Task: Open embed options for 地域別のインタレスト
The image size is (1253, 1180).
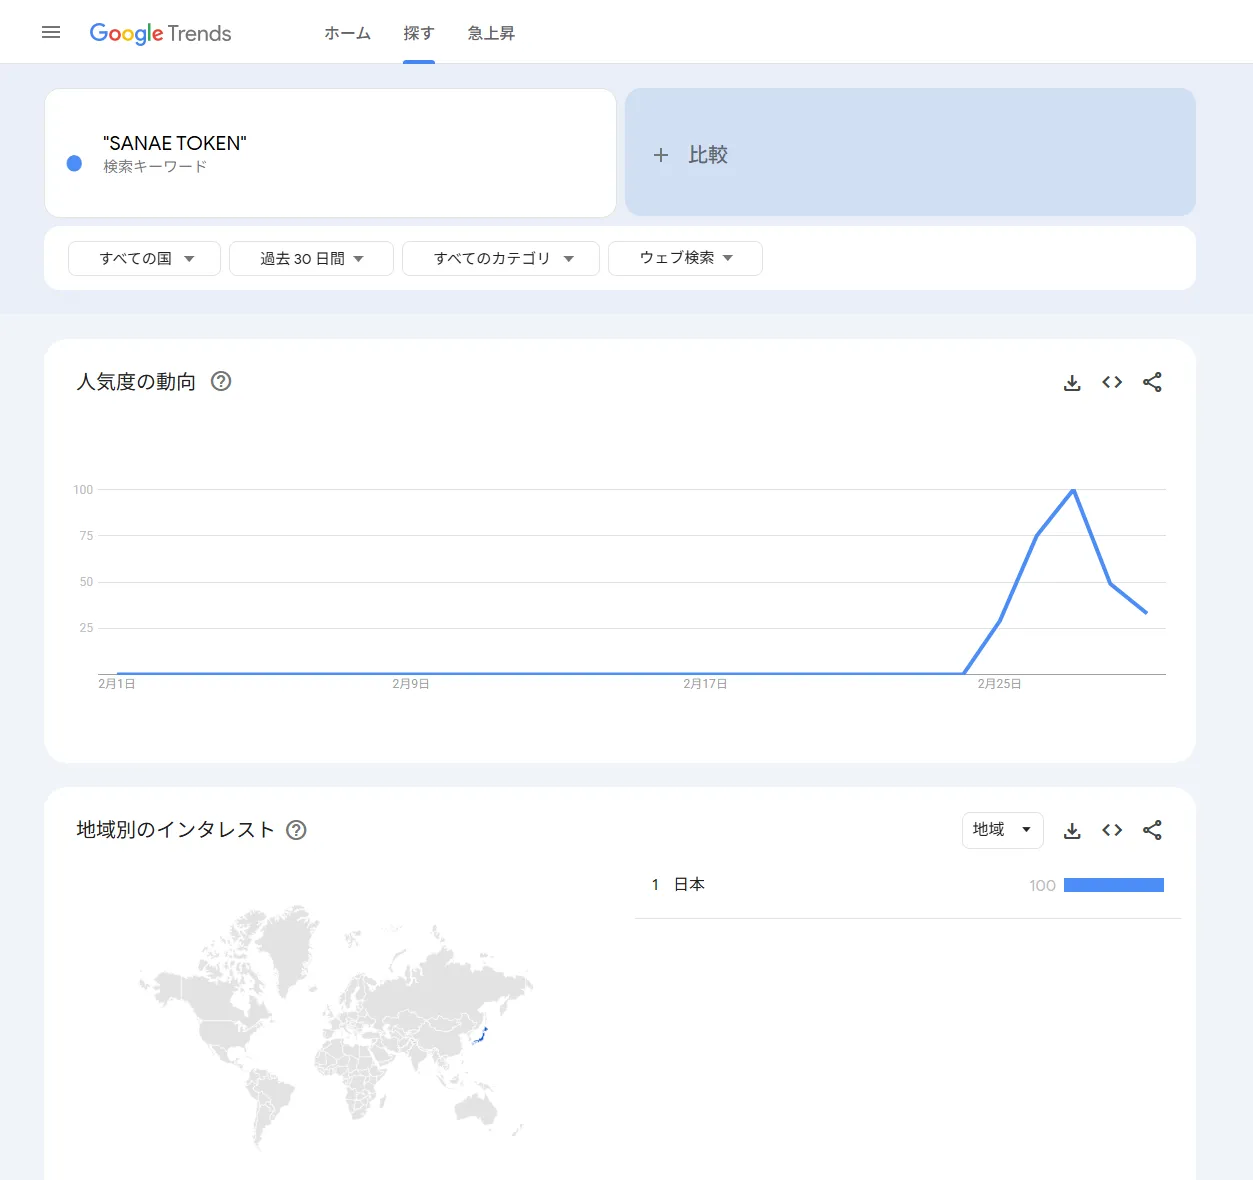Action: 1112,830
